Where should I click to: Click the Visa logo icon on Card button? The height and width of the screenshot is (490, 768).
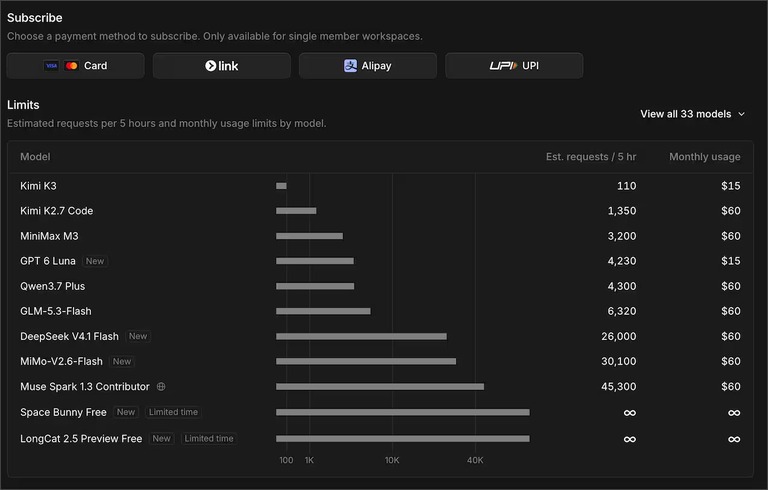click(x=51, y=66)
